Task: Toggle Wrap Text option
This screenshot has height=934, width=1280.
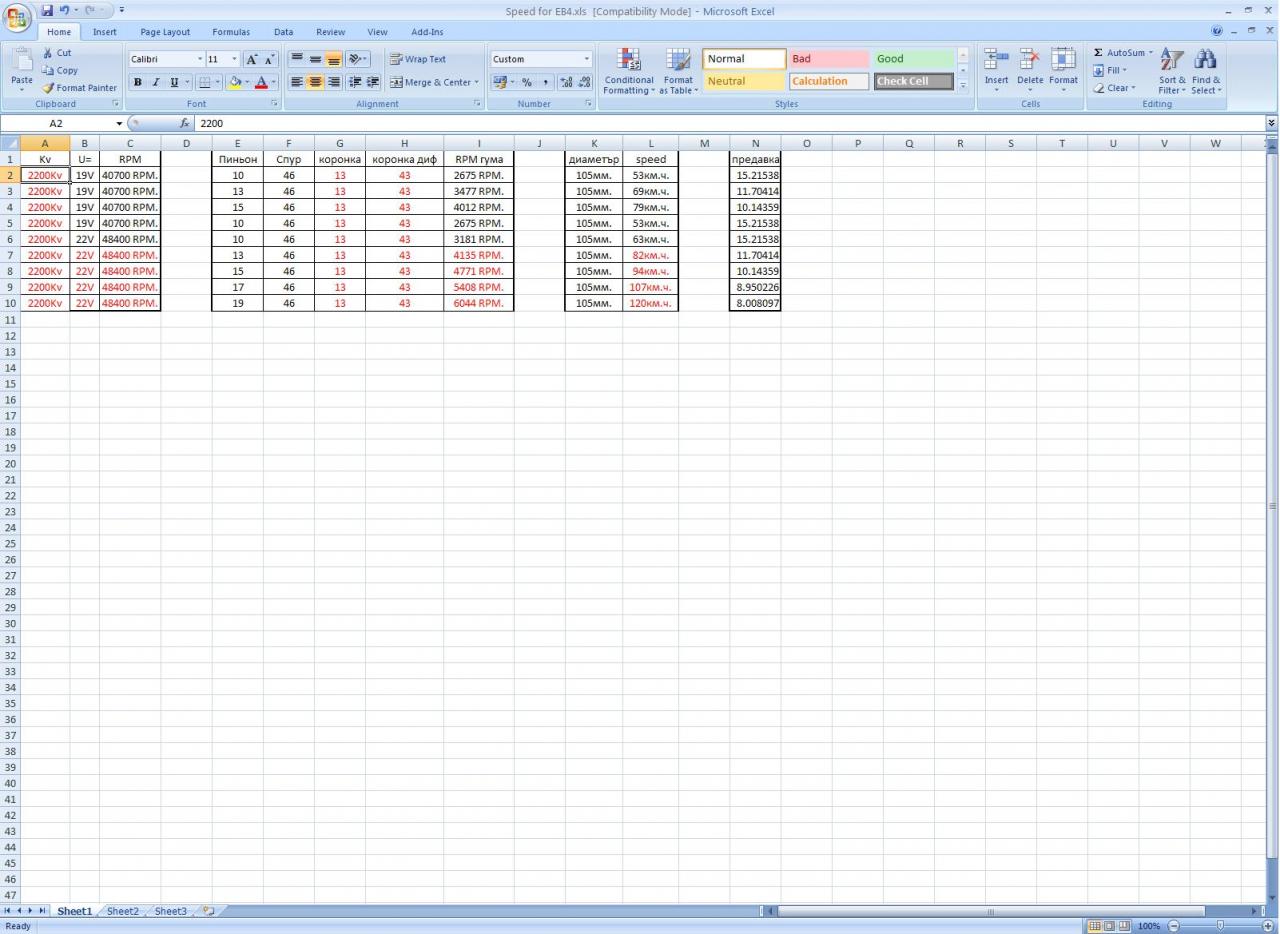Action: click(418, 59)
